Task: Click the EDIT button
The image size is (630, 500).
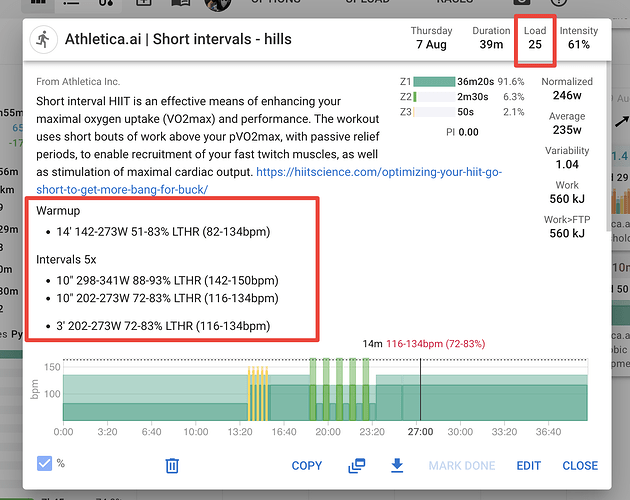Action: [x=528, y=465]
